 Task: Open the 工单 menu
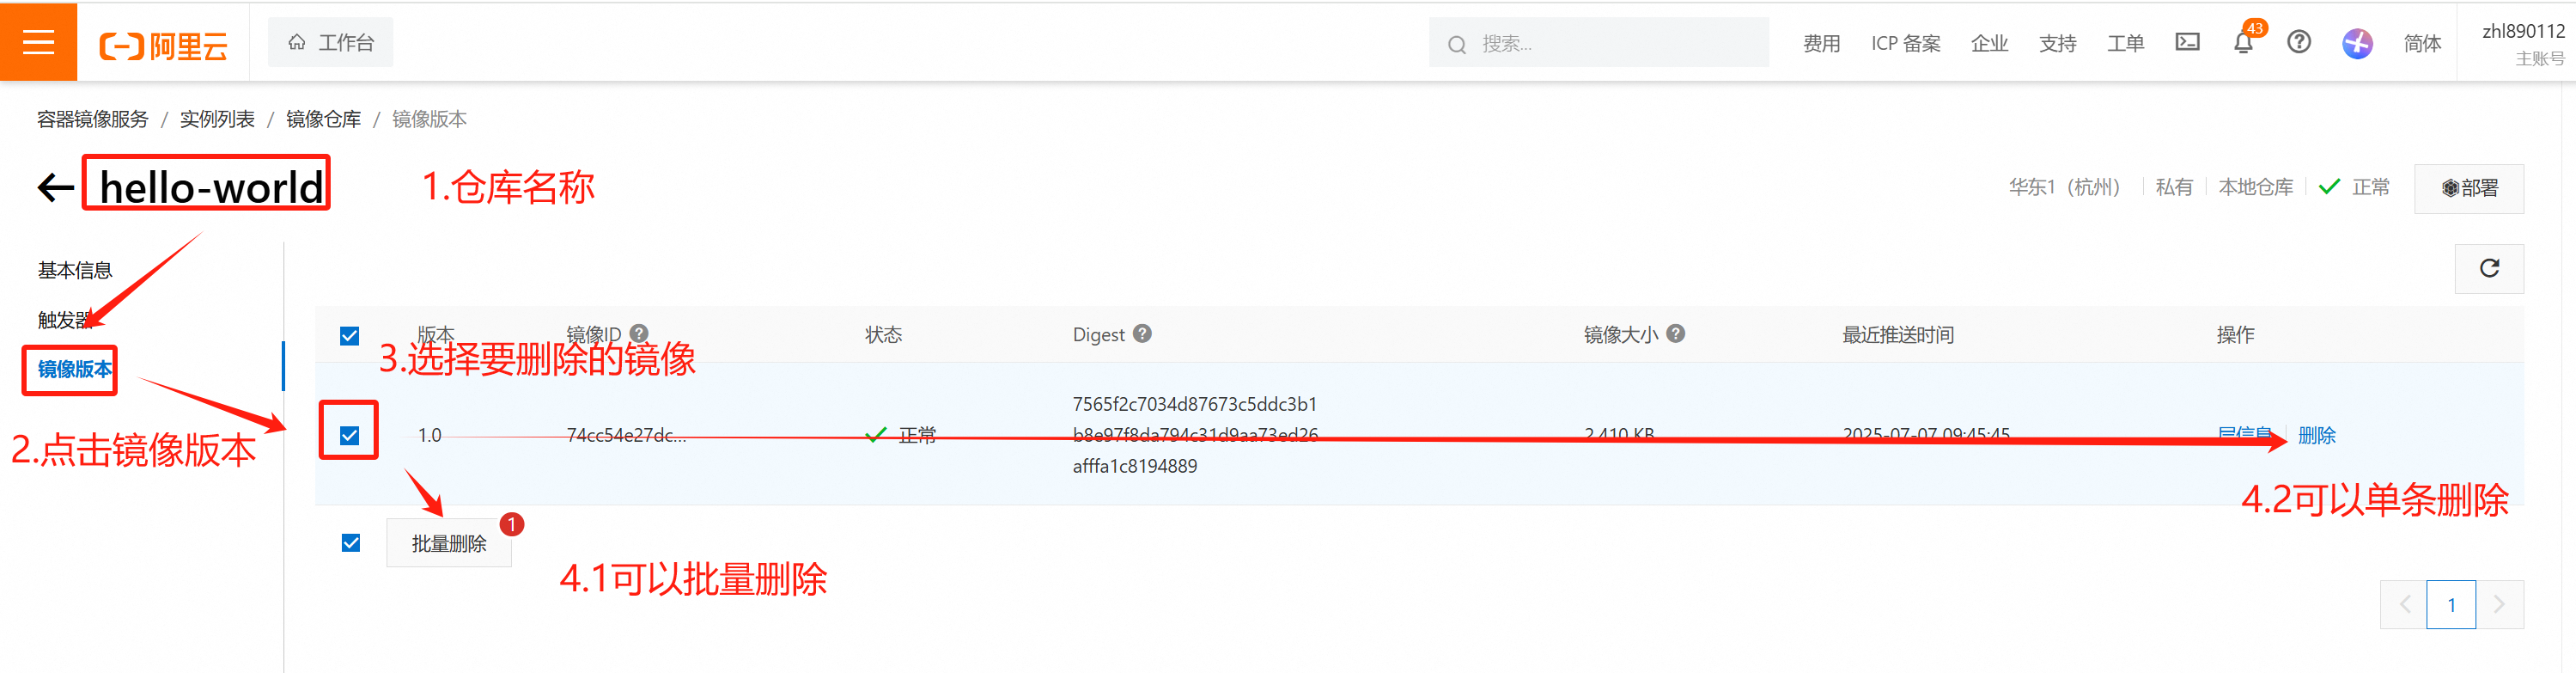pyautogui.click(x=2125, y=43)
